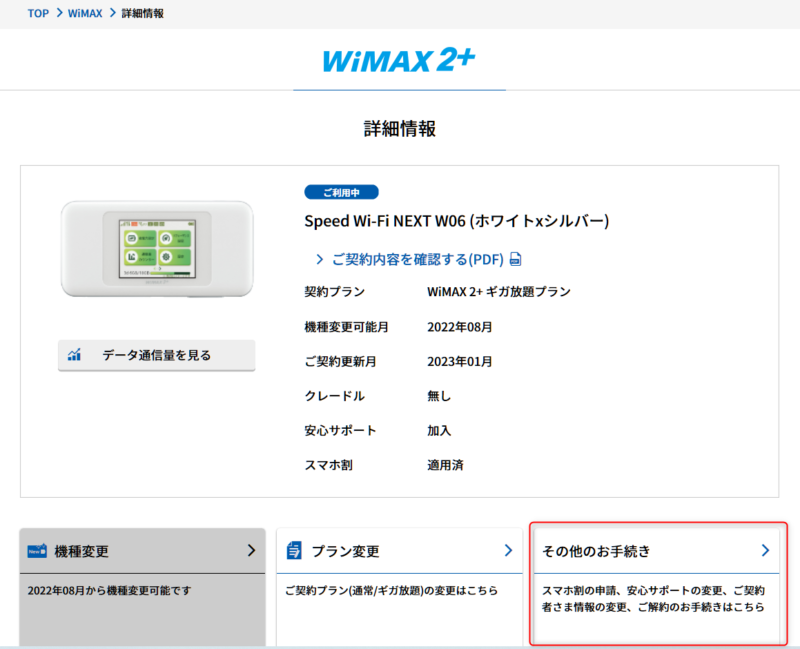Click the PDF file icon
800x649 pixels.
click(516, 259)
